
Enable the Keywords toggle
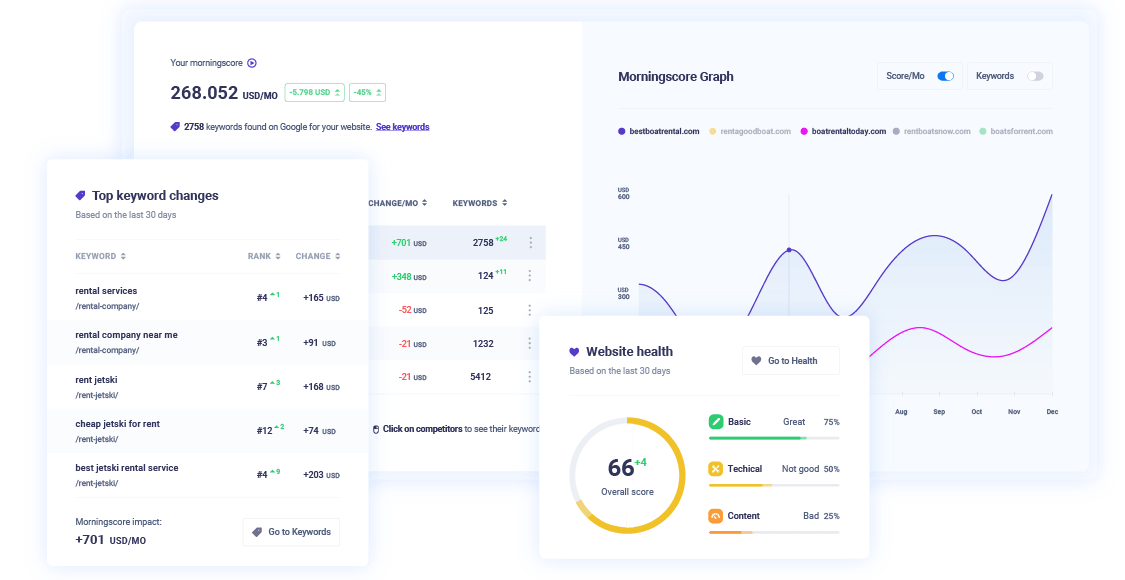click(x=1036, y=76)
